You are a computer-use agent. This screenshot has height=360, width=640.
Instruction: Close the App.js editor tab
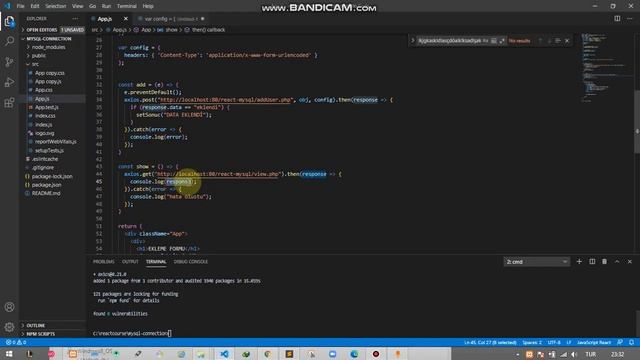(126, 19)
